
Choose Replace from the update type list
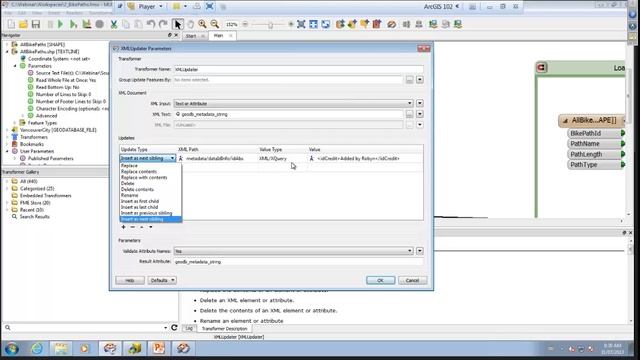point(151,166)
